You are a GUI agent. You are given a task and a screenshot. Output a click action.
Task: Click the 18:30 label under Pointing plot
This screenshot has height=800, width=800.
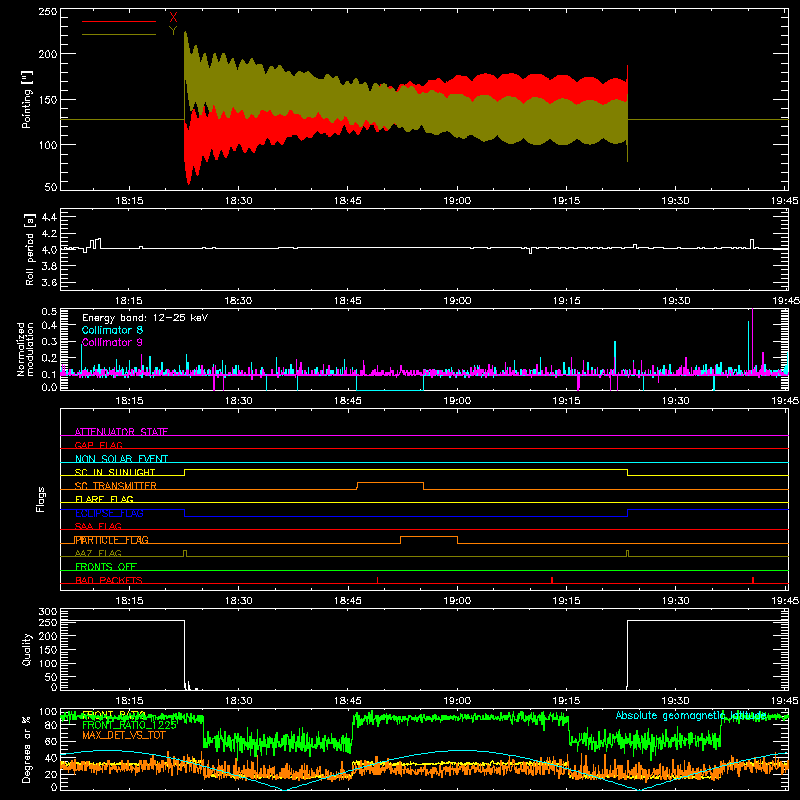click(x=238, y=201)
